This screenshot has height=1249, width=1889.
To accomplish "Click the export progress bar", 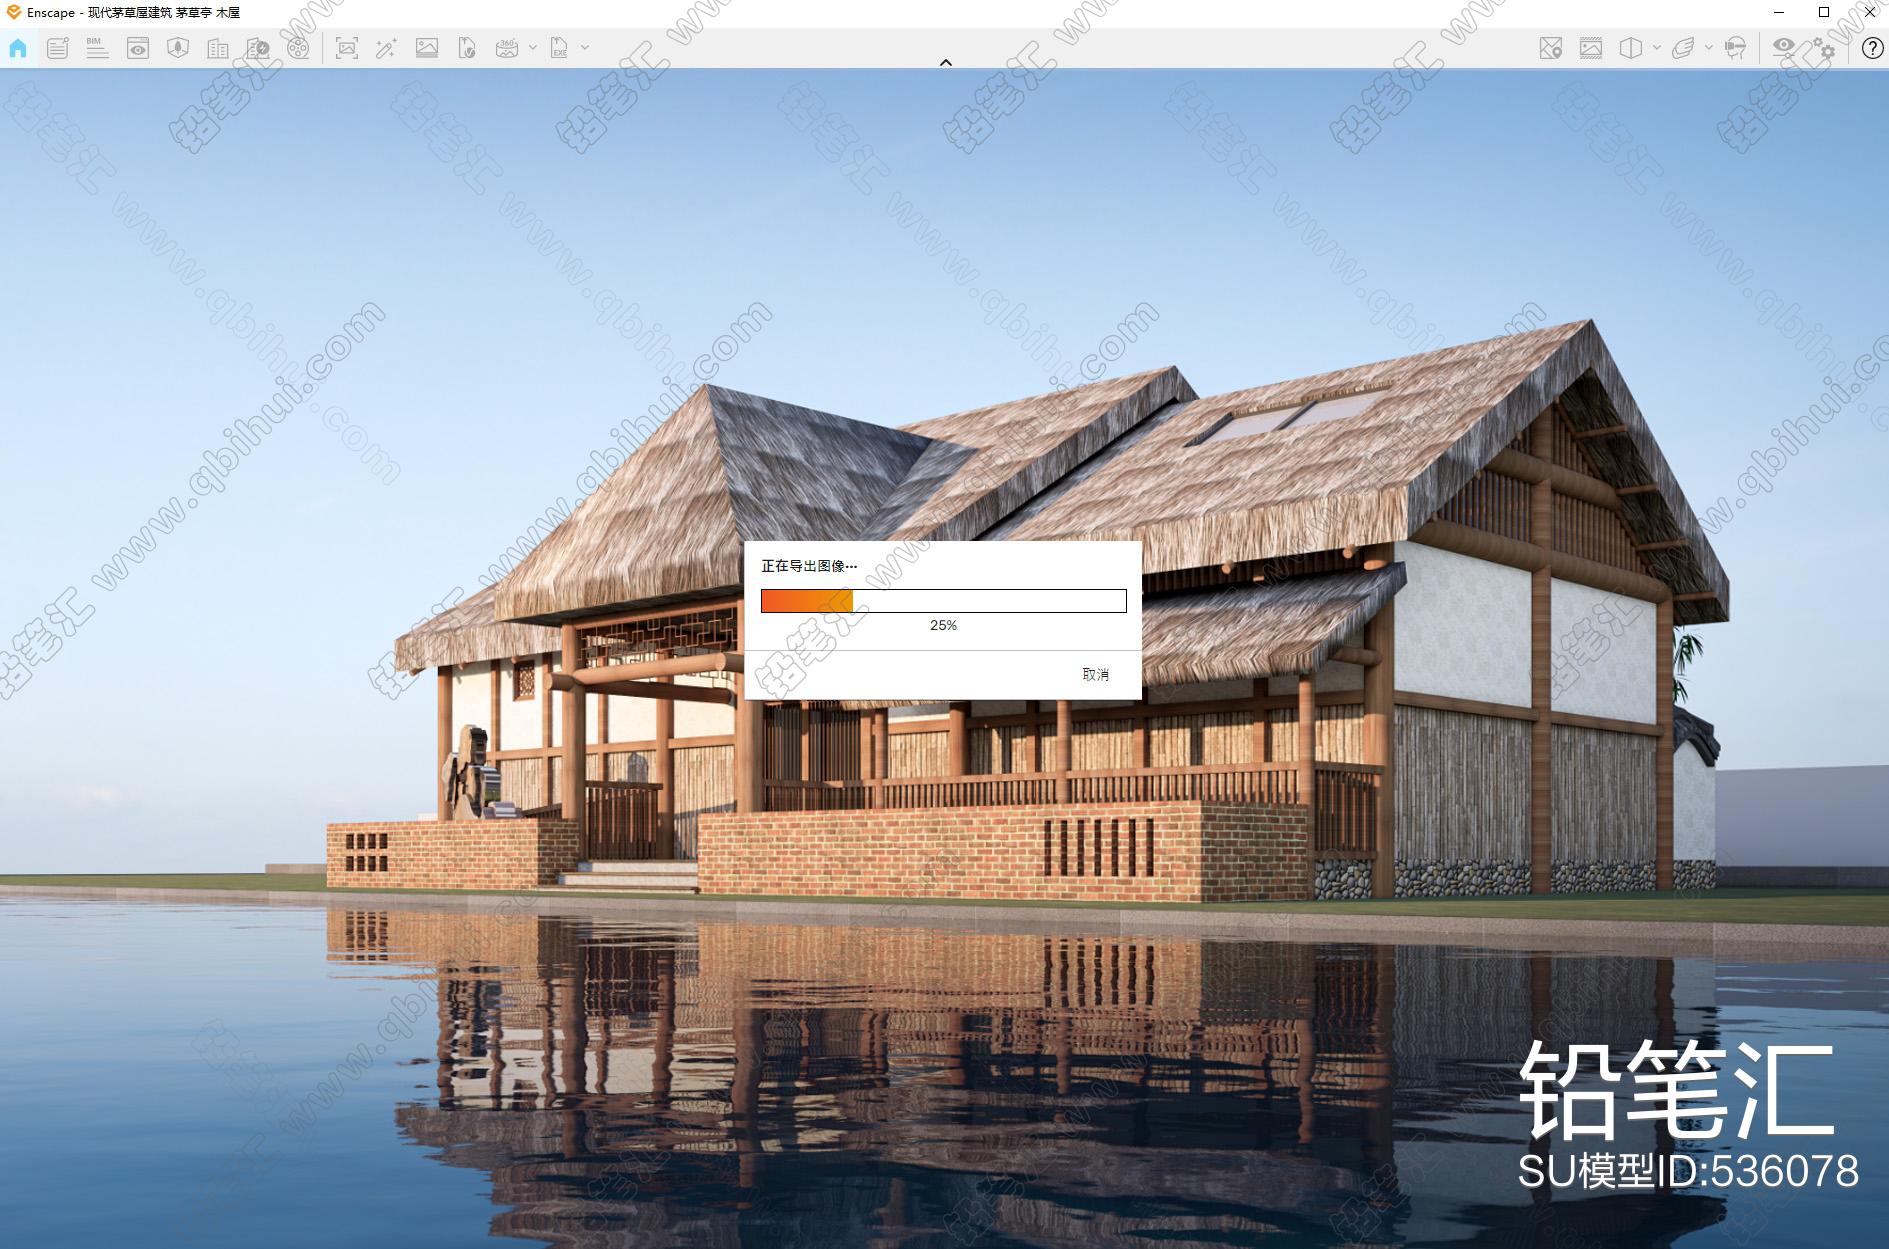I will coord(944,600).
